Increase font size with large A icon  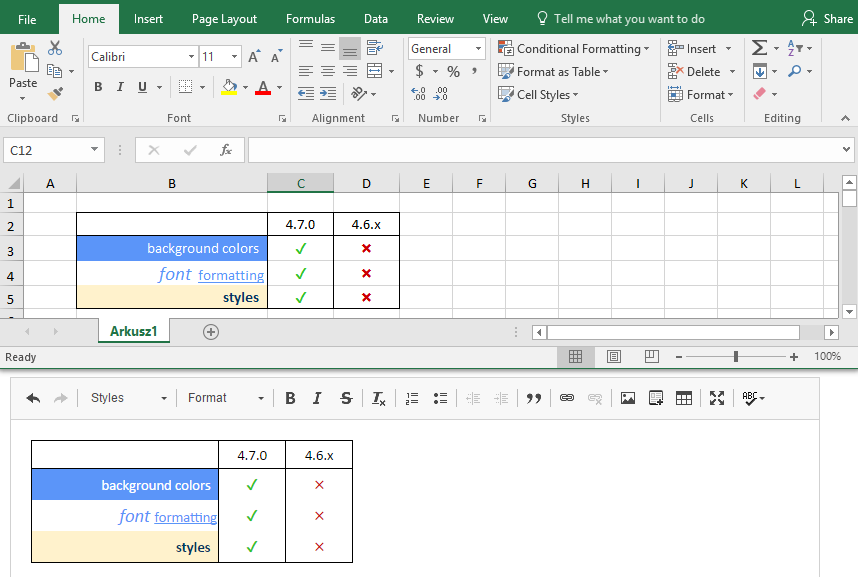(x=253, y=56)
